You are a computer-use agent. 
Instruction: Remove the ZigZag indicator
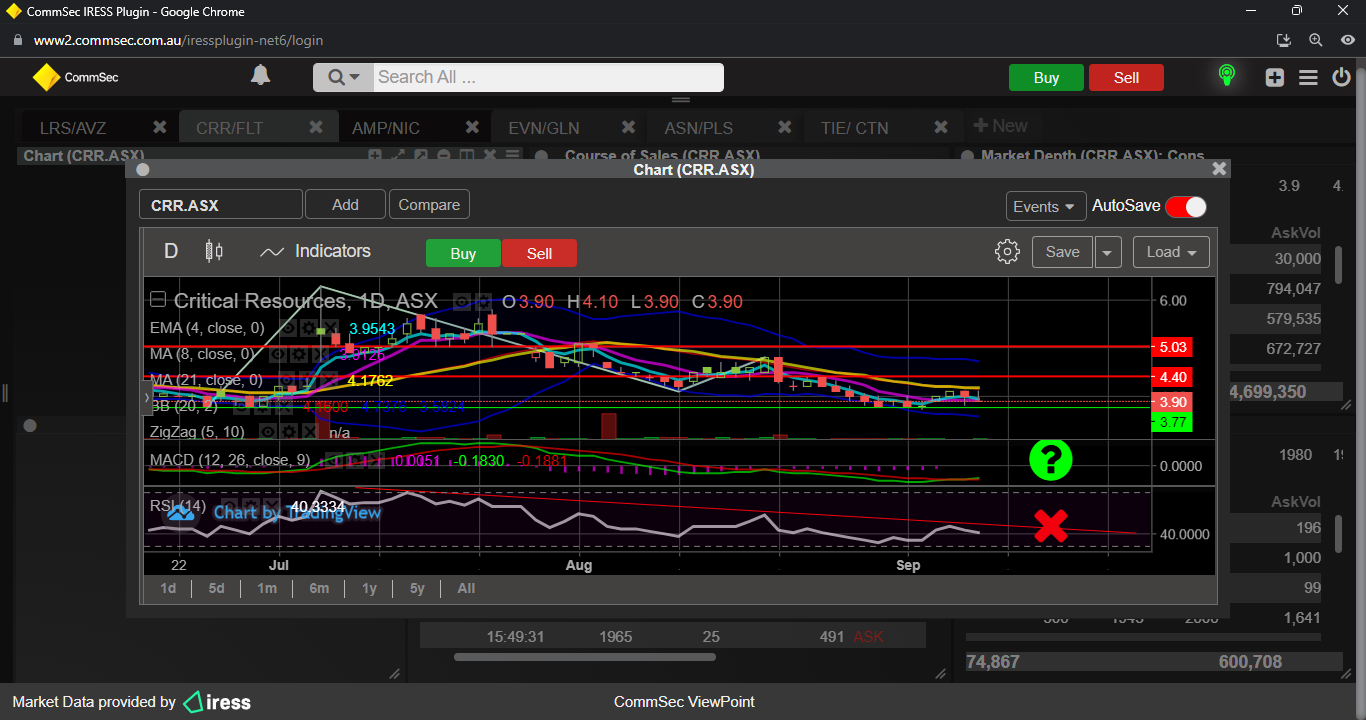point(310,432)
